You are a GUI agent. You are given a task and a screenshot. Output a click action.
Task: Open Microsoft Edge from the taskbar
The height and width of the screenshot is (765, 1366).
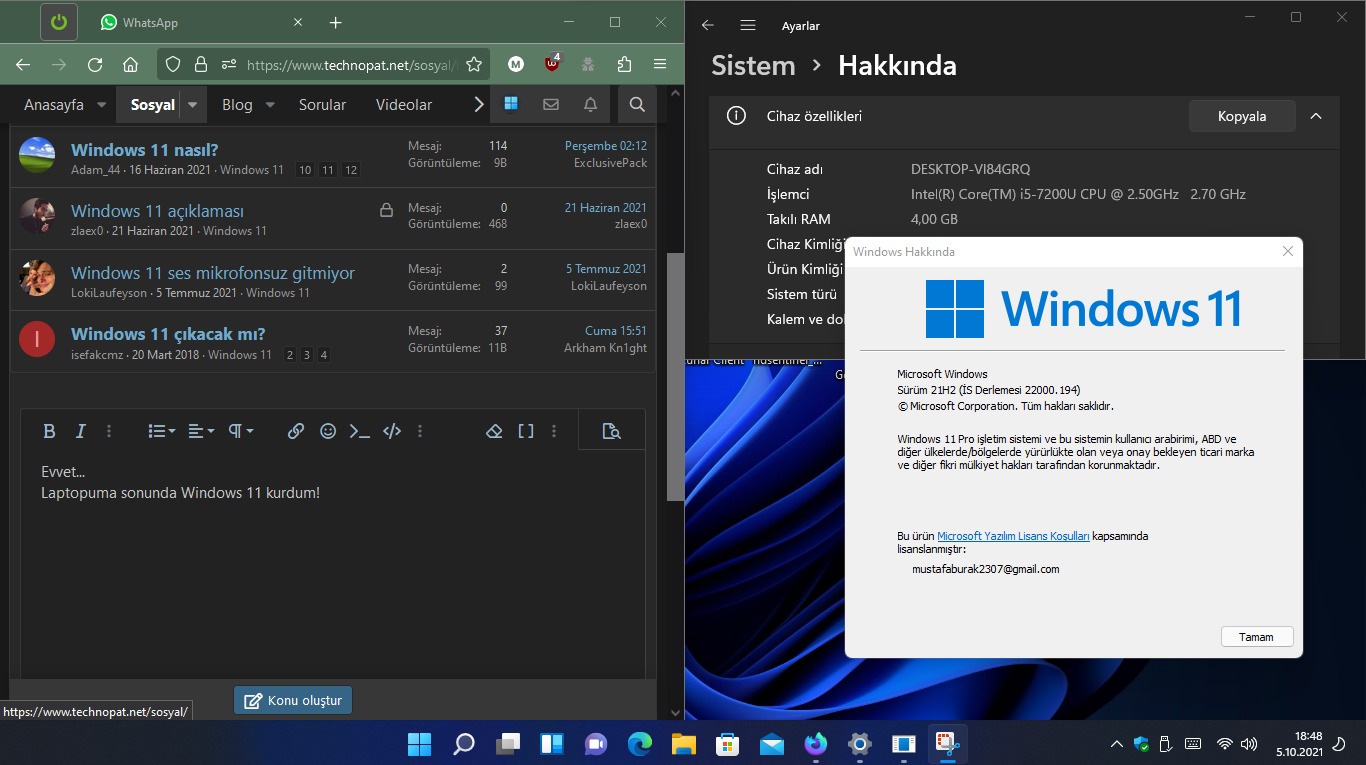[640, 743]
